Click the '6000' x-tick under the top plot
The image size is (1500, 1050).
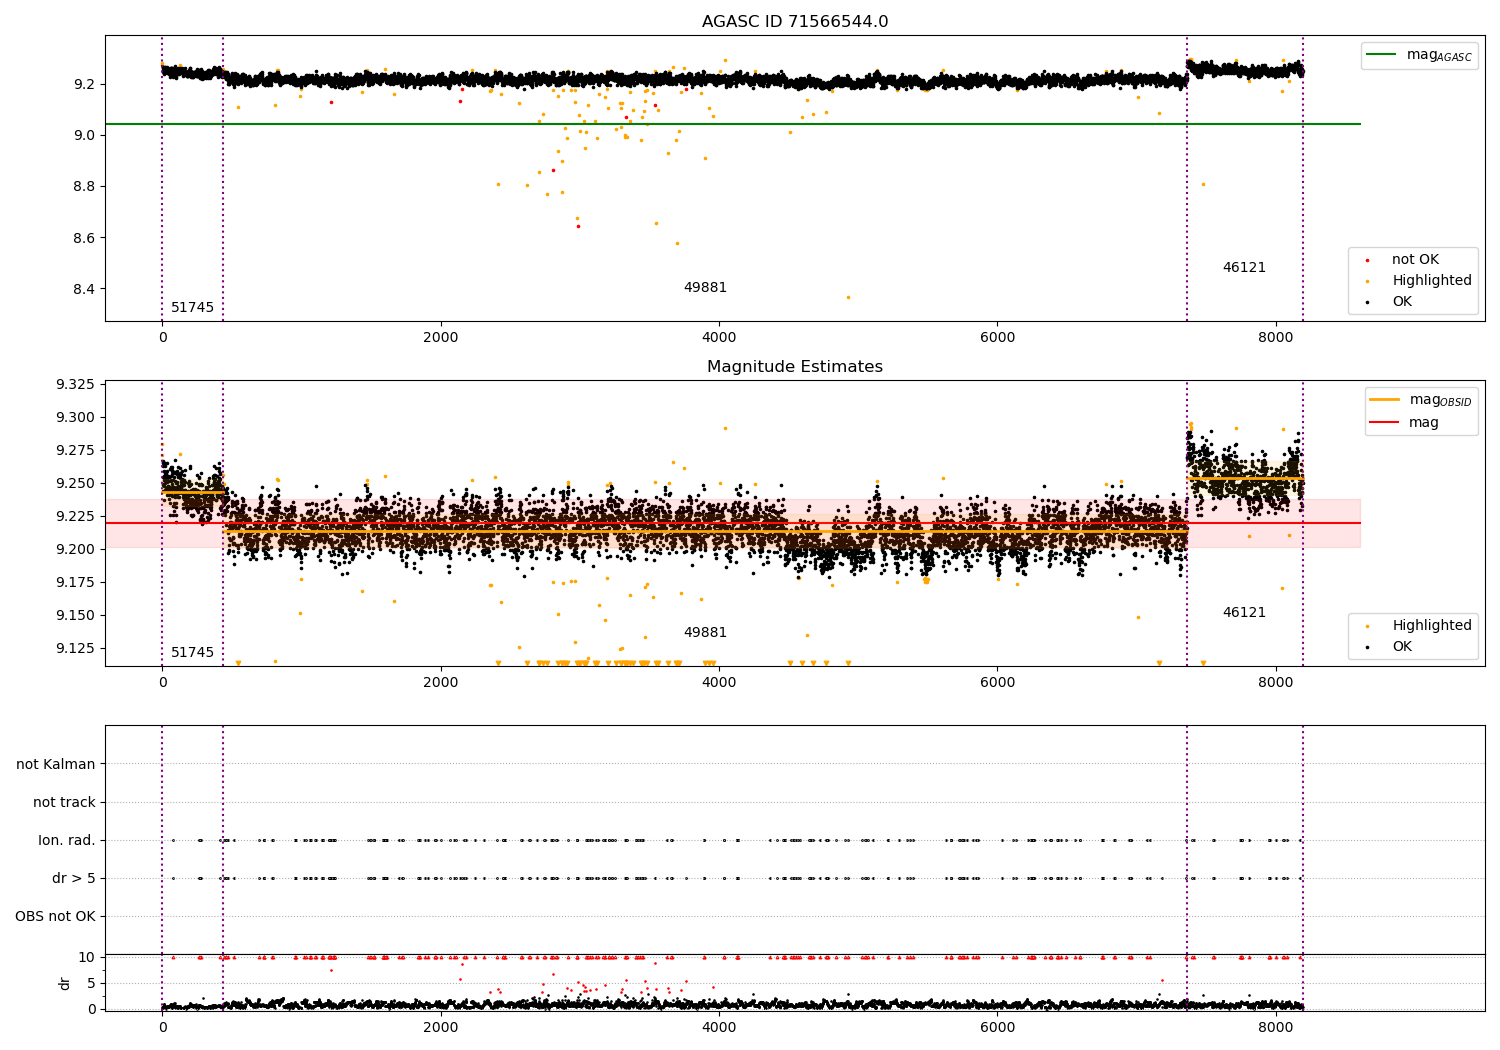(x=997, y=338)
